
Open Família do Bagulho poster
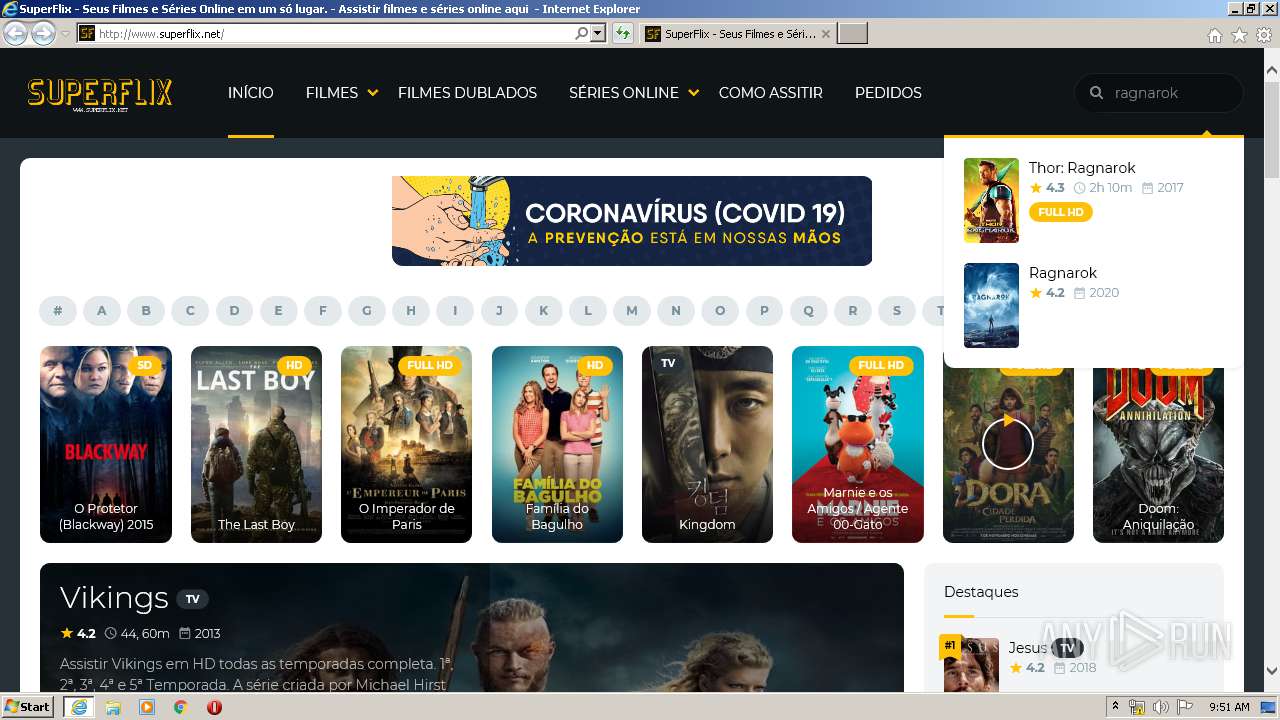(x=557, y=444)
